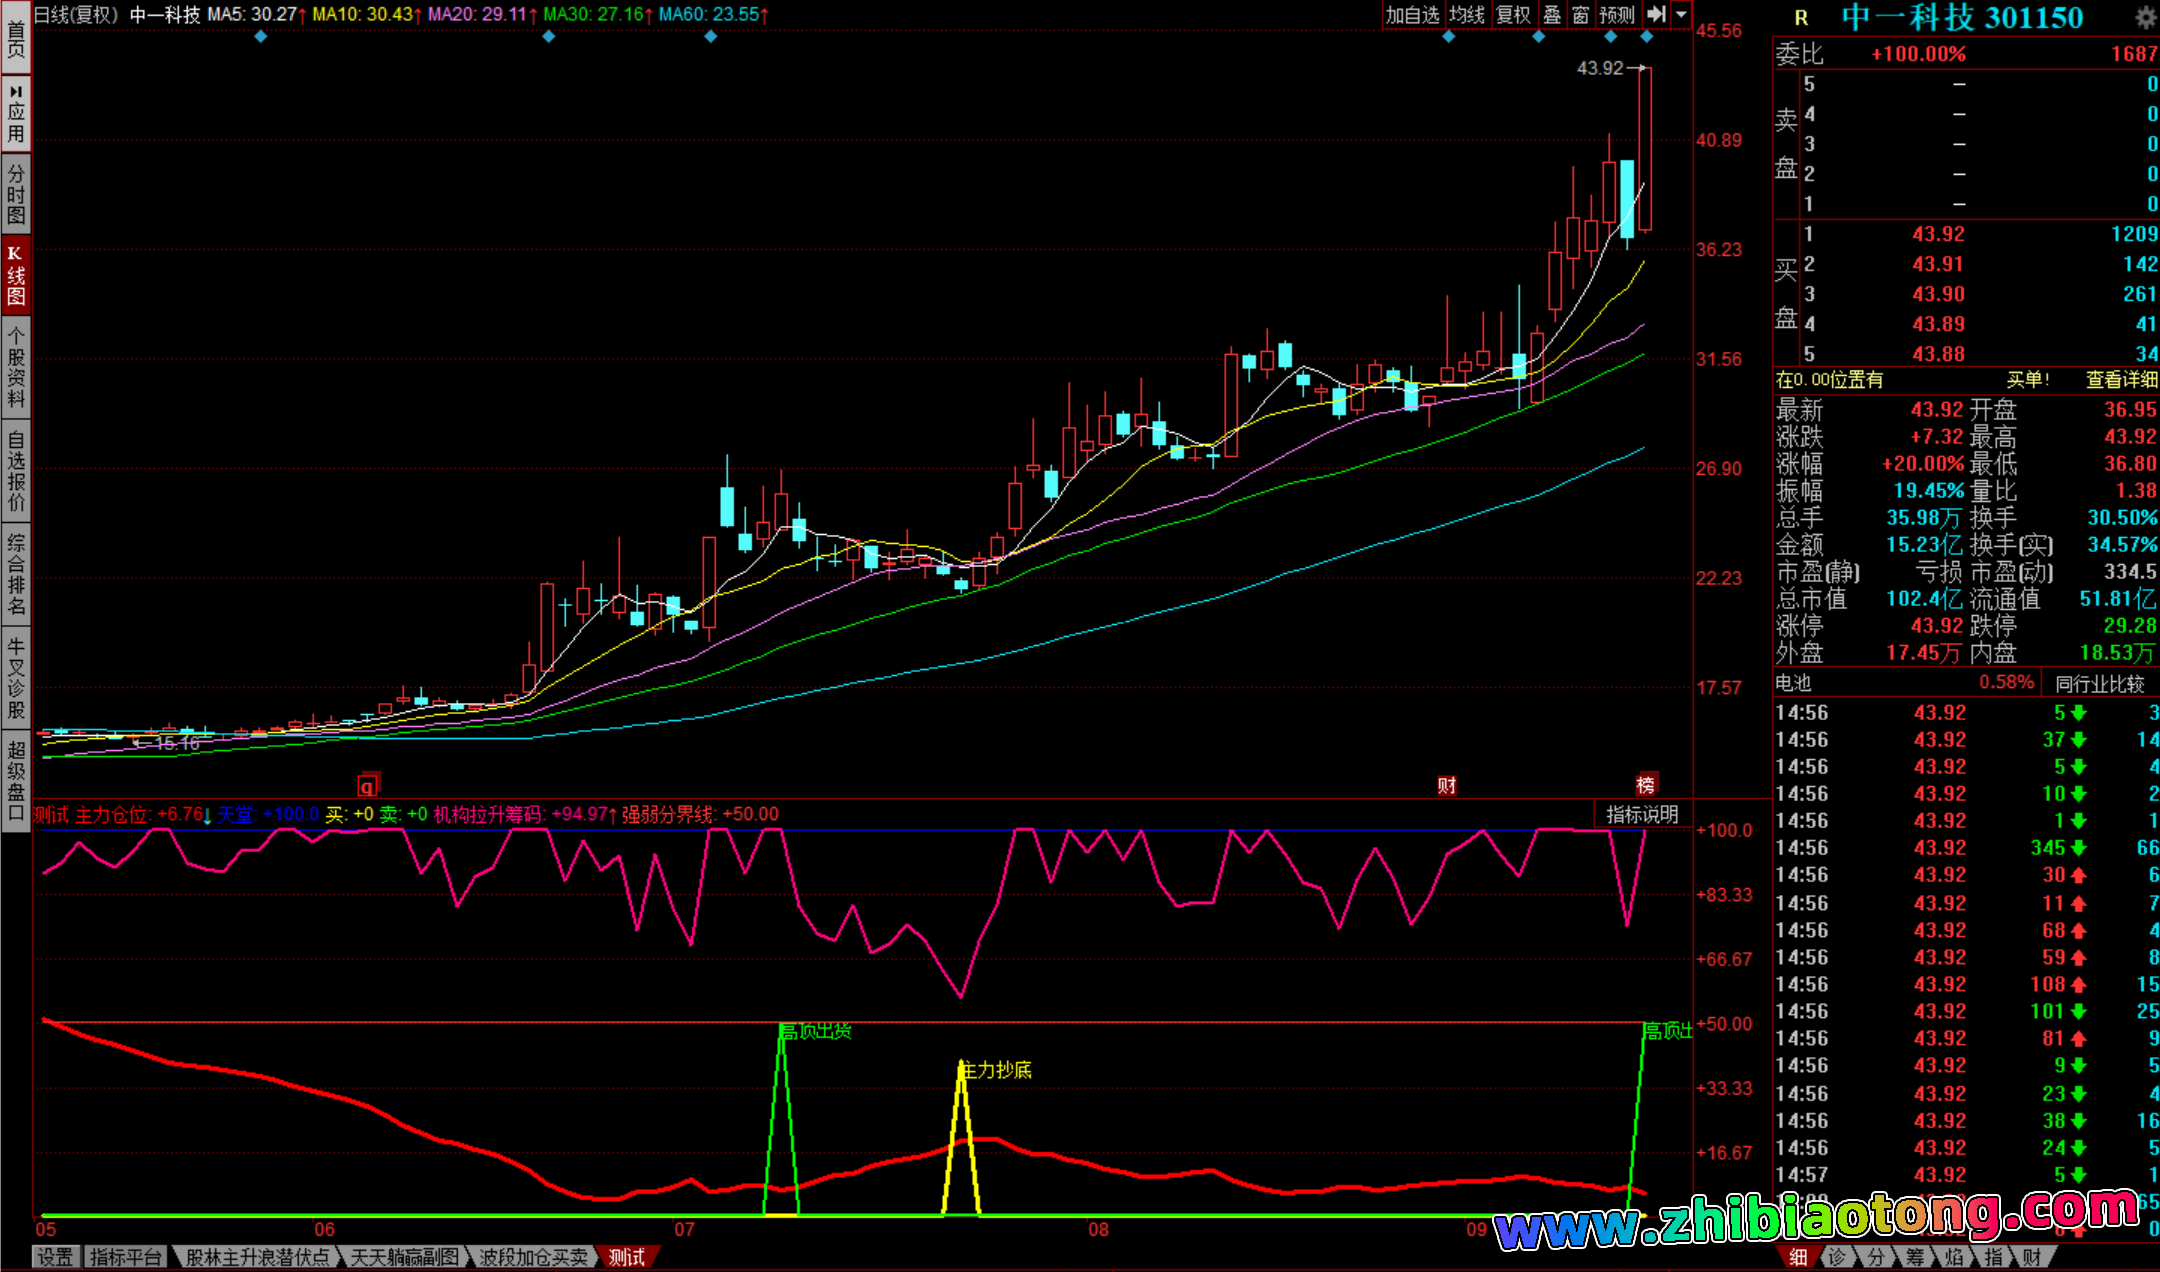Open the 分时图 sidebar view

coord(16,194)
